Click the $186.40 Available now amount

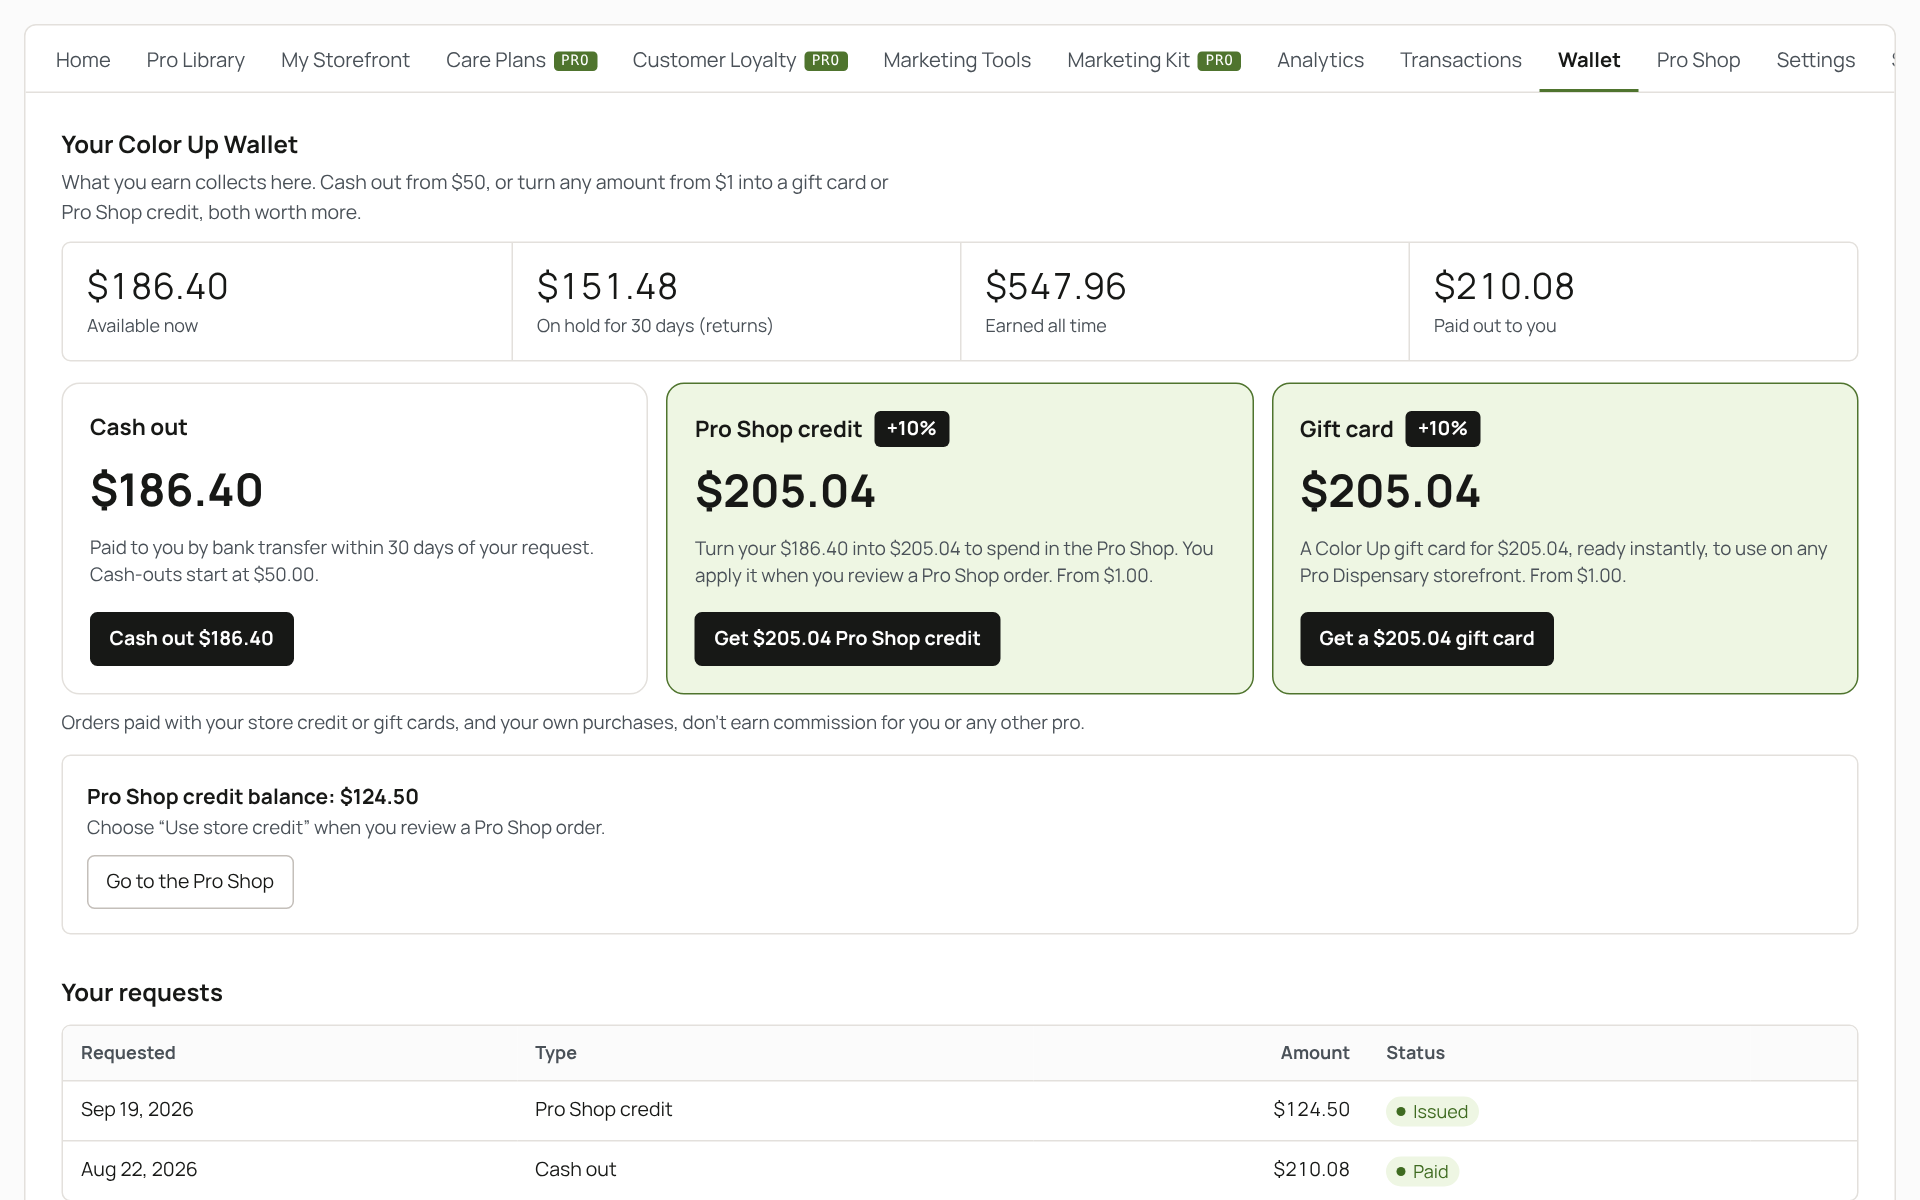click(x=158, y=287)
